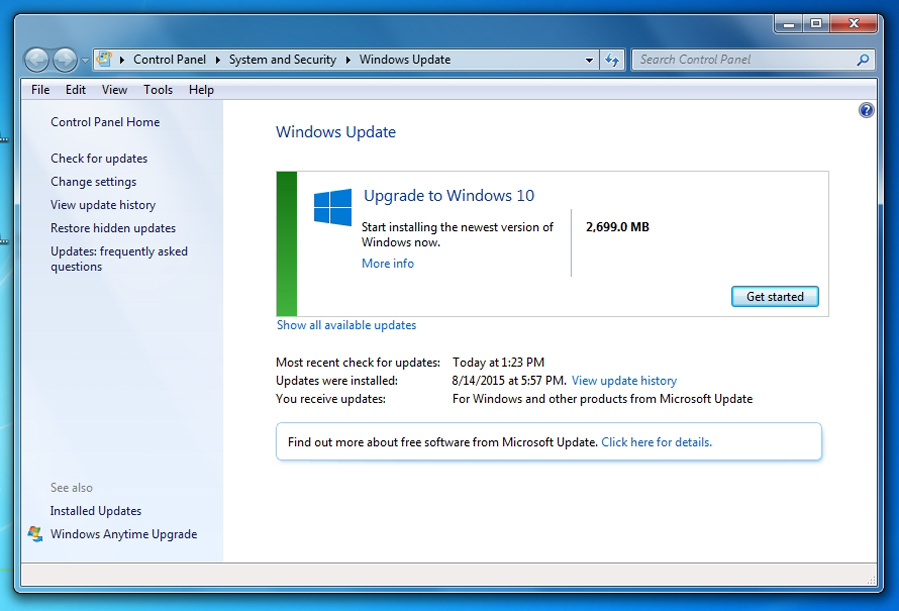
Task: Click the Forward navigation arrow
Action: (65, 60)
